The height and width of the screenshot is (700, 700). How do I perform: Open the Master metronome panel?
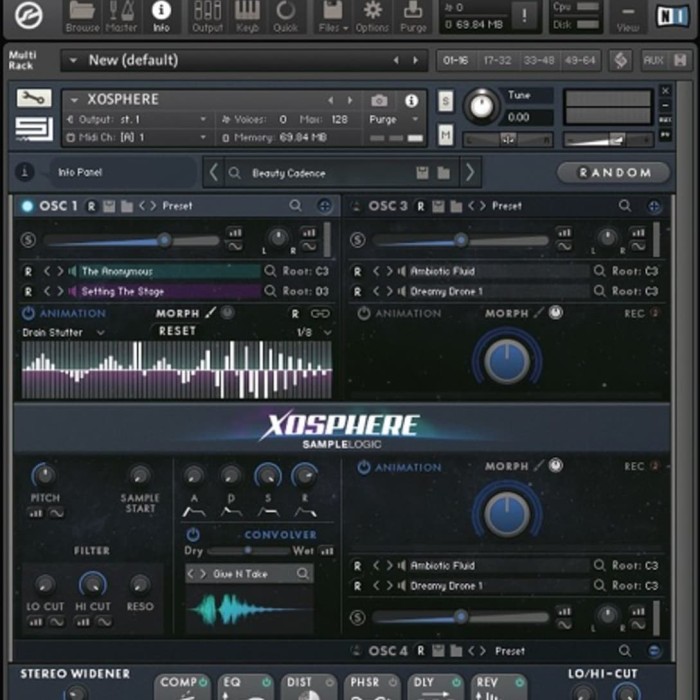coord(121,17)
